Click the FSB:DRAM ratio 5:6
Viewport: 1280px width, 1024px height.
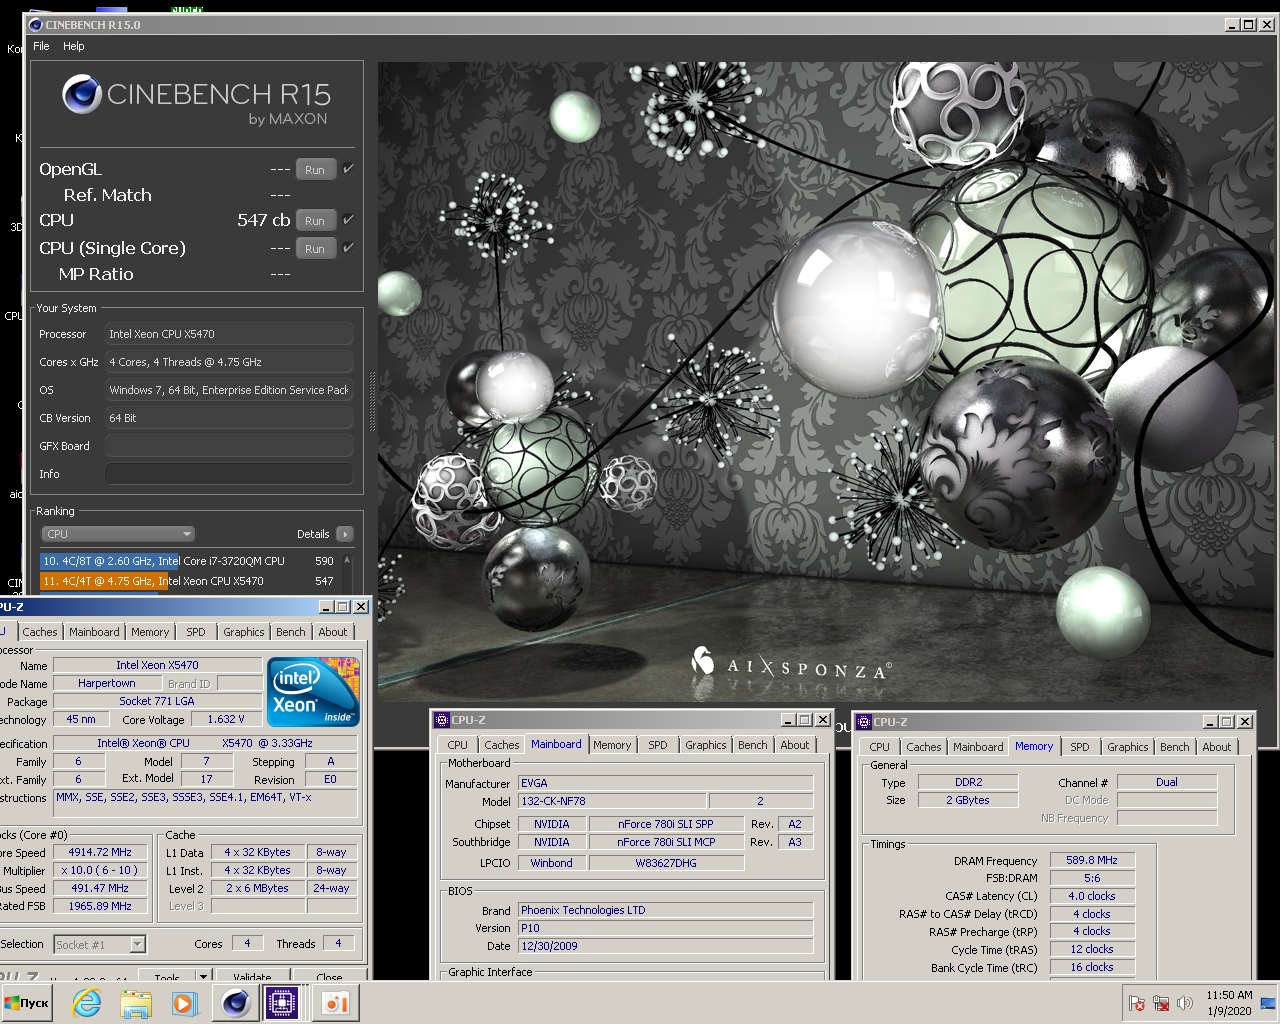point(1092,878)
